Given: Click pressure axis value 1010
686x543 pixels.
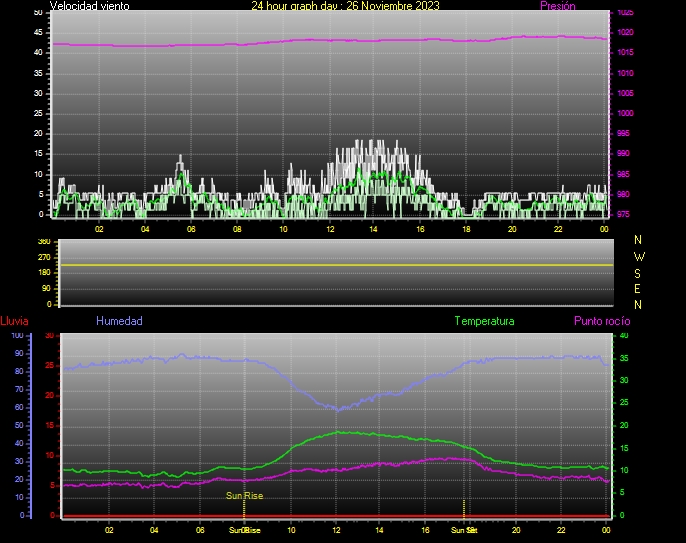Looking at the screenshot, I should coord(625,73).
